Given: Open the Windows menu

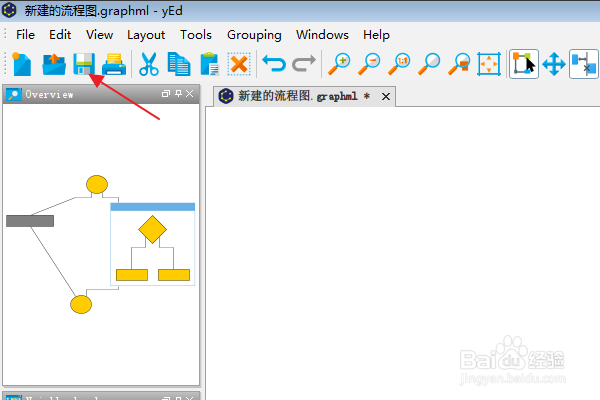Looking at the screenshot, I should click(322, 35).
